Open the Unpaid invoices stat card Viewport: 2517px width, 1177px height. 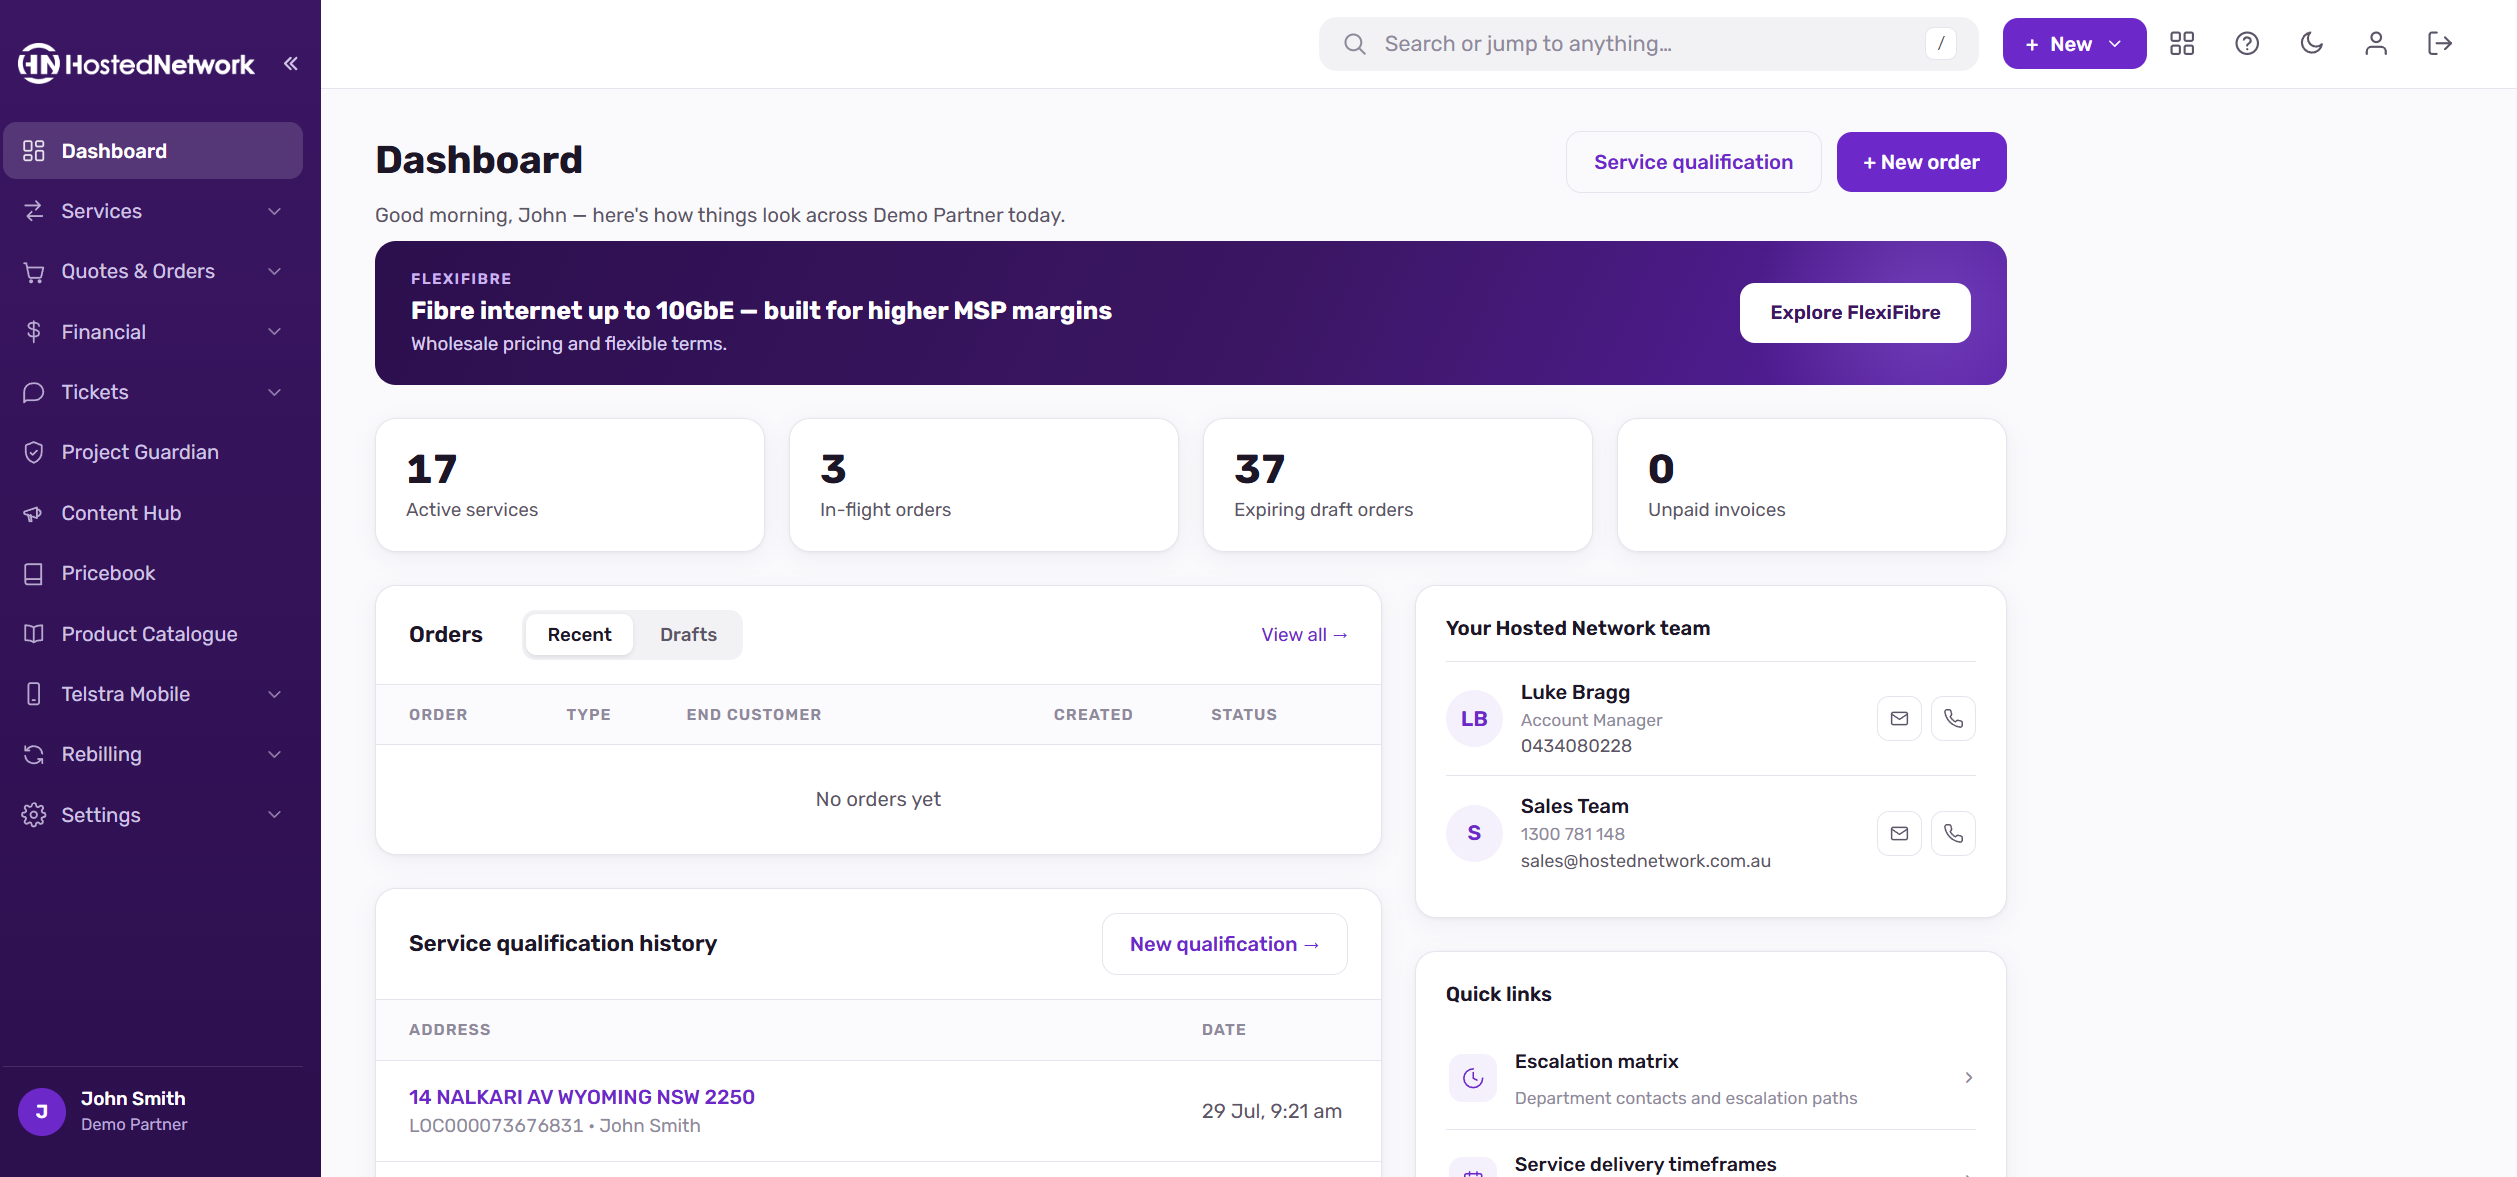[x=1812, y=485]
